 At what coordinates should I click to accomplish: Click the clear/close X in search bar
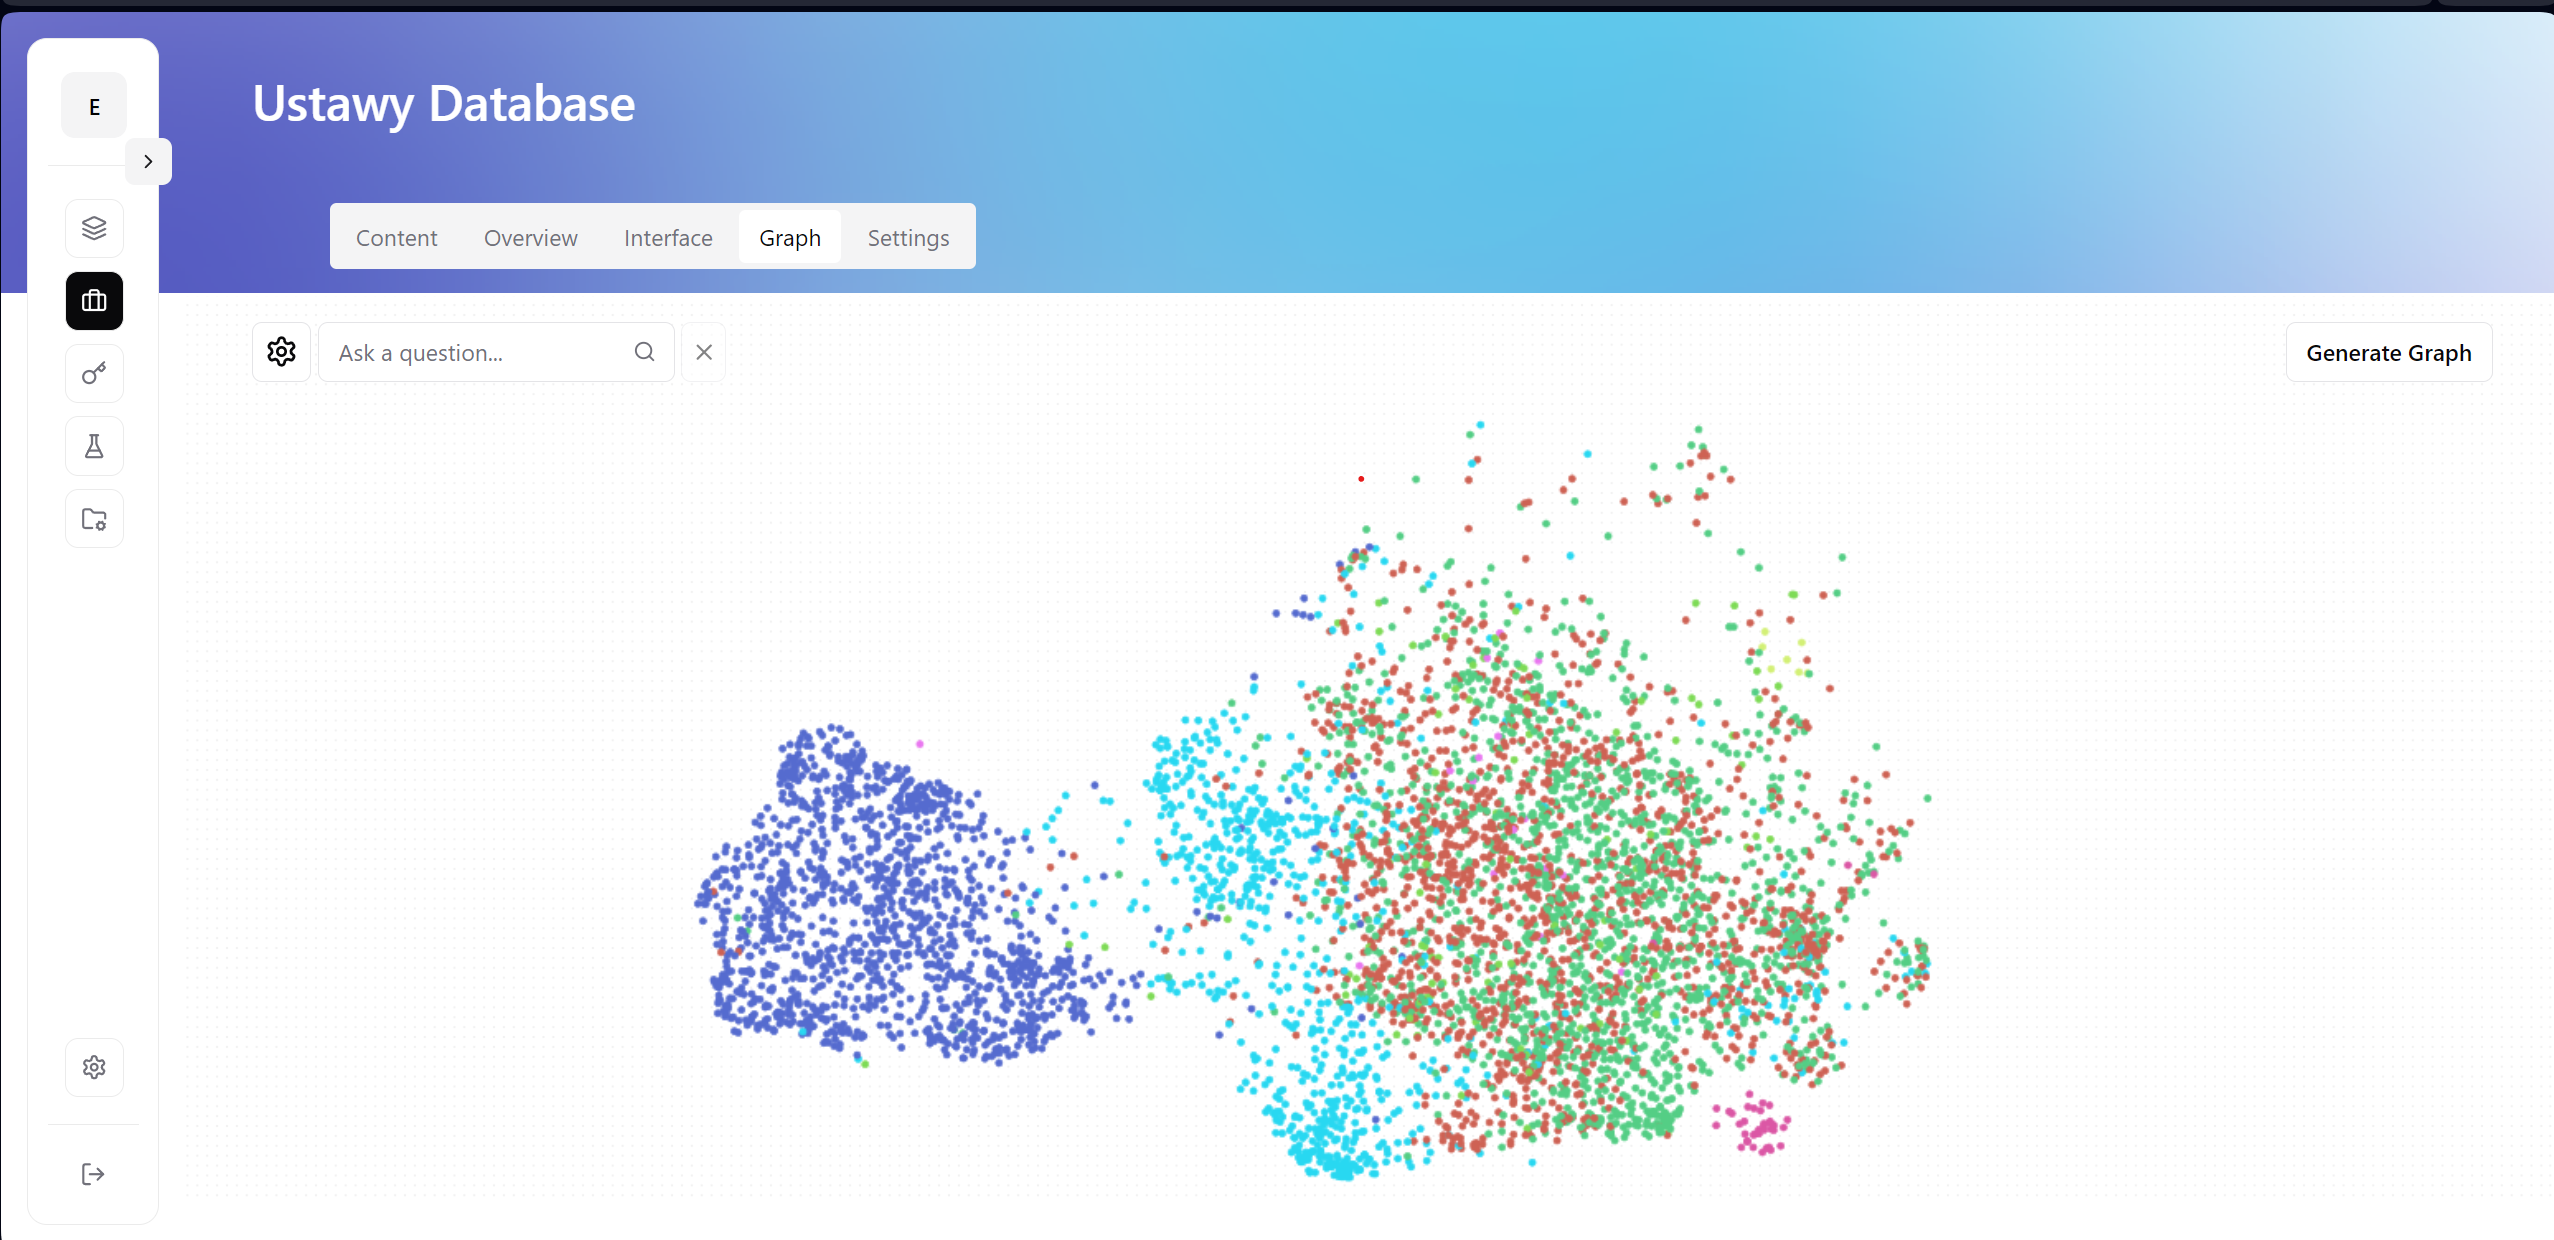[x=704, y=352]
